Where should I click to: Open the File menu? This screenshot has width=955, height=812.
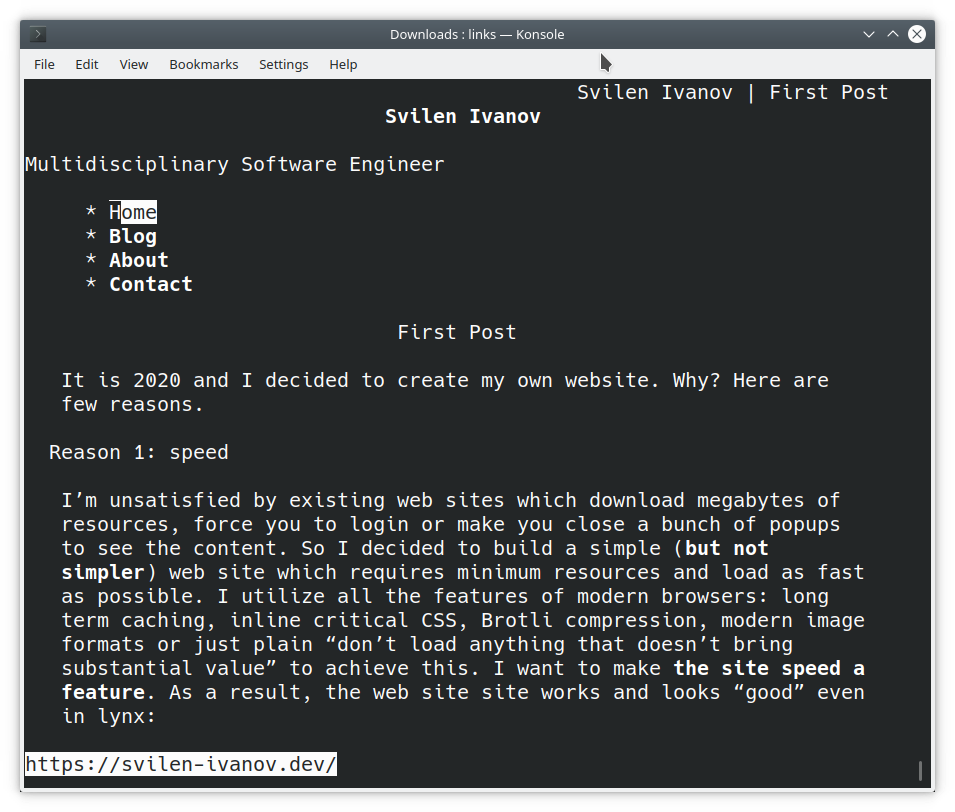tap(44, 65)
